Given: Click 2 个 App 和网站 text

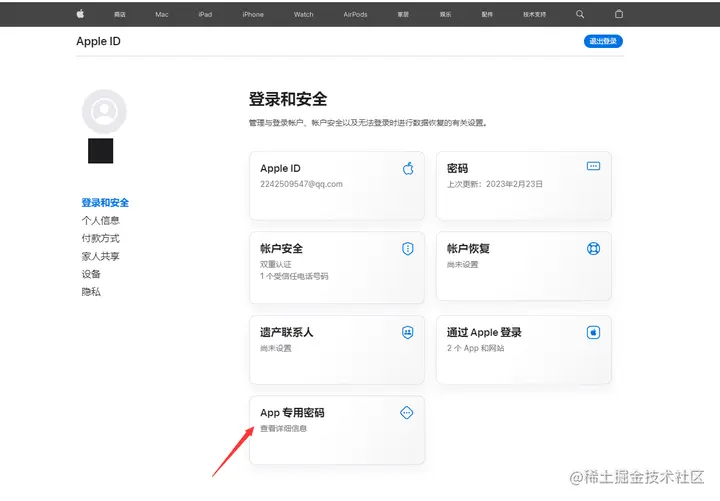Looking at the screenshot, I should tap(475, 349).
